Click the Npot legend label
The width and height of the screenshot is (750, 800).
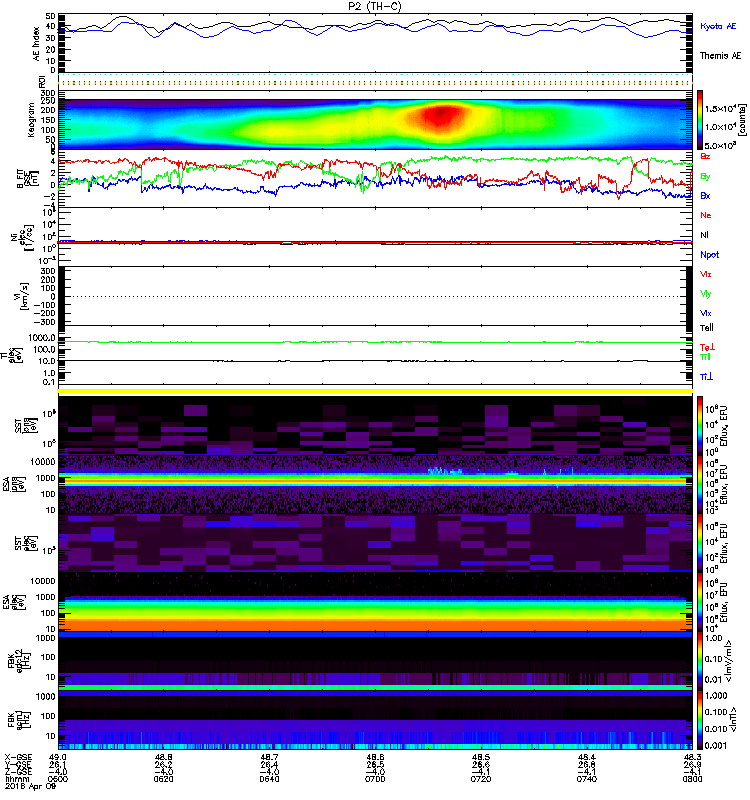tap(710, 255)
